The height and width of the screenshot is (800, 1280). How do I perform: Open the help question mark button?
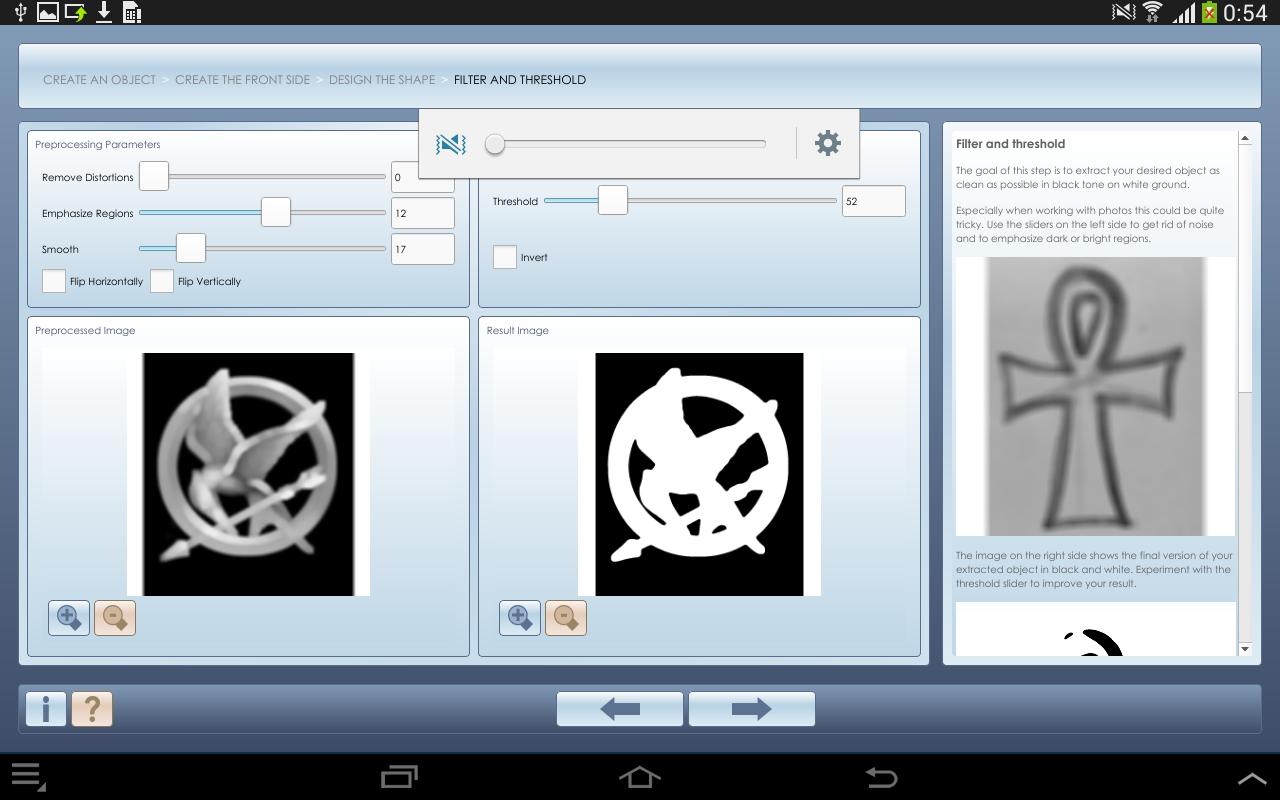click(92, 709)
